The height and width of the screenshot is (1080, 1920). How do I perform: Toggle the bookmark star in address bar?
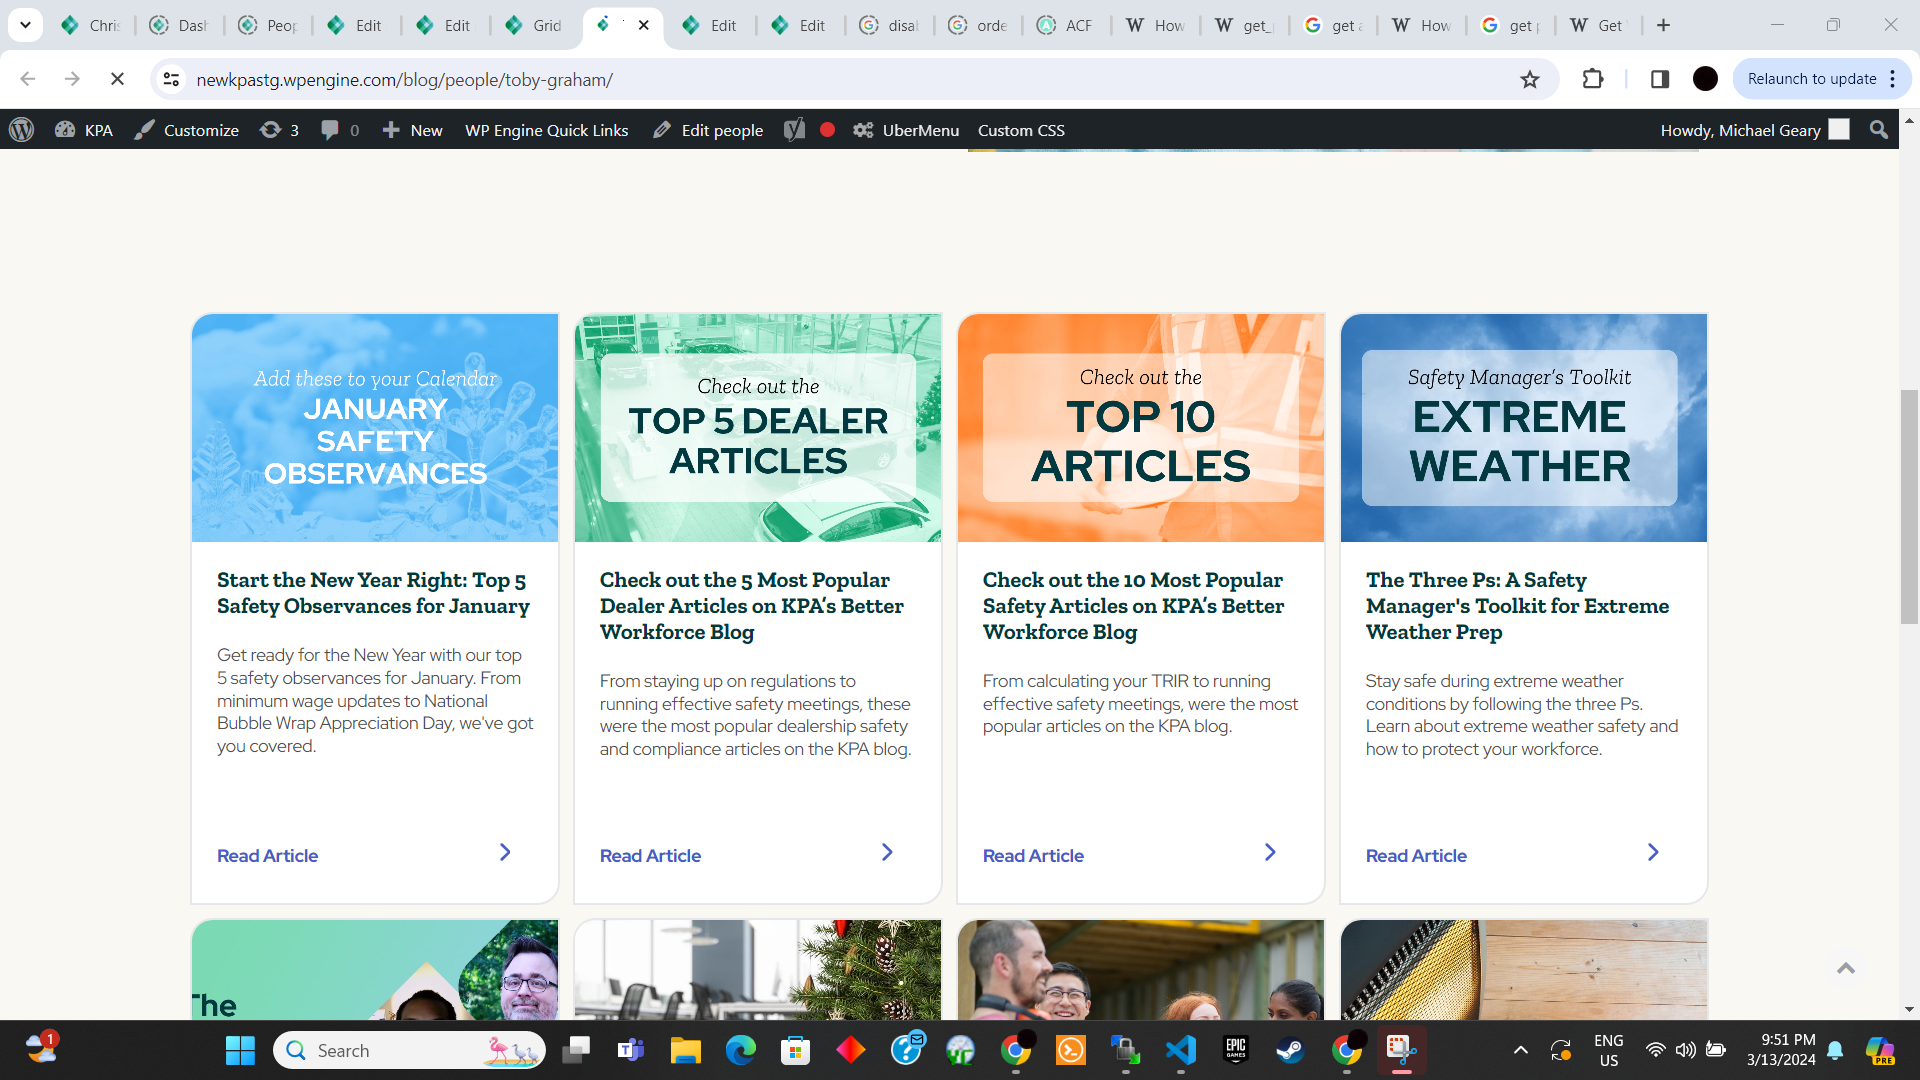[x=1529, y=79]
